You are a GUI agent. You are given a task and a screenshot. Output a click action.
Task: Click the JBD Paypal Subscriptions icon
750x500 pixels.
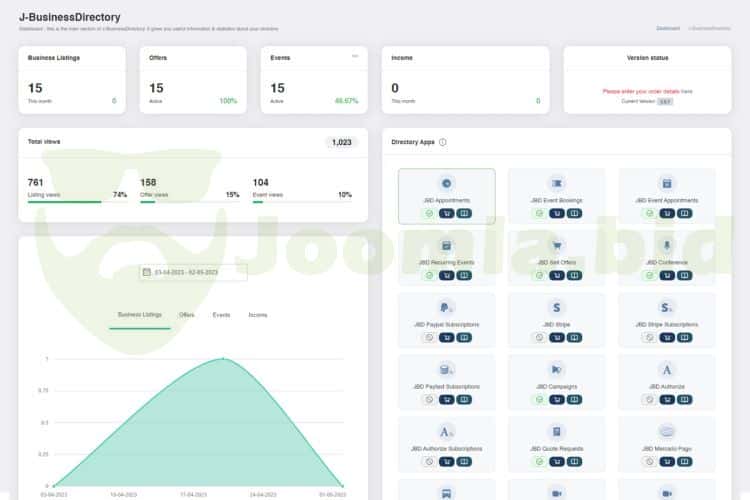[446, 307]
